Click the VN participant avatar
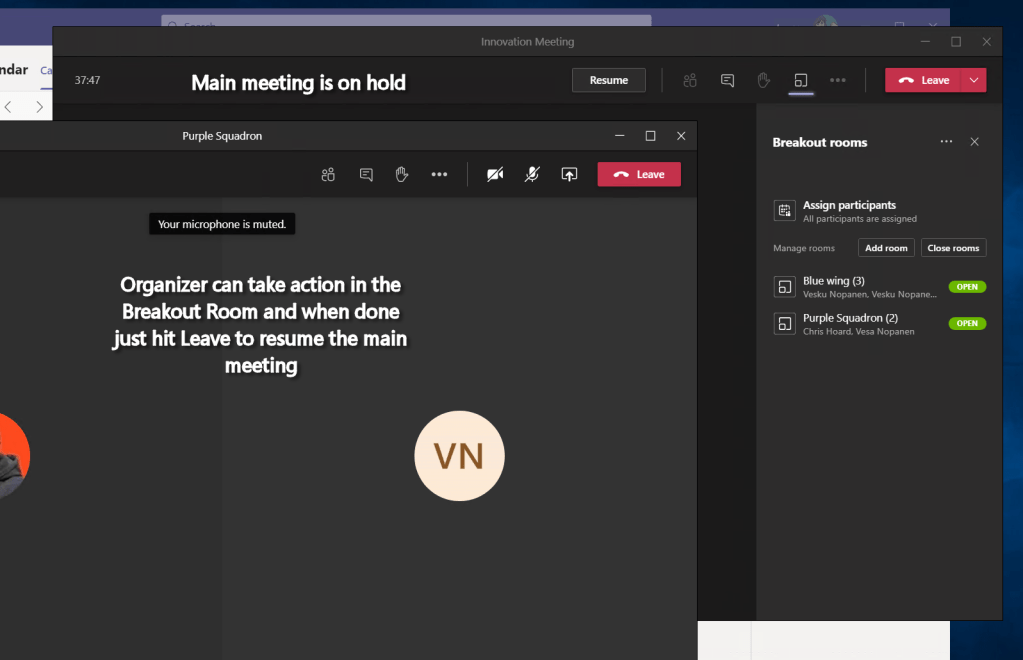The width and height of the screenshot is (1023, 660). 459,456
